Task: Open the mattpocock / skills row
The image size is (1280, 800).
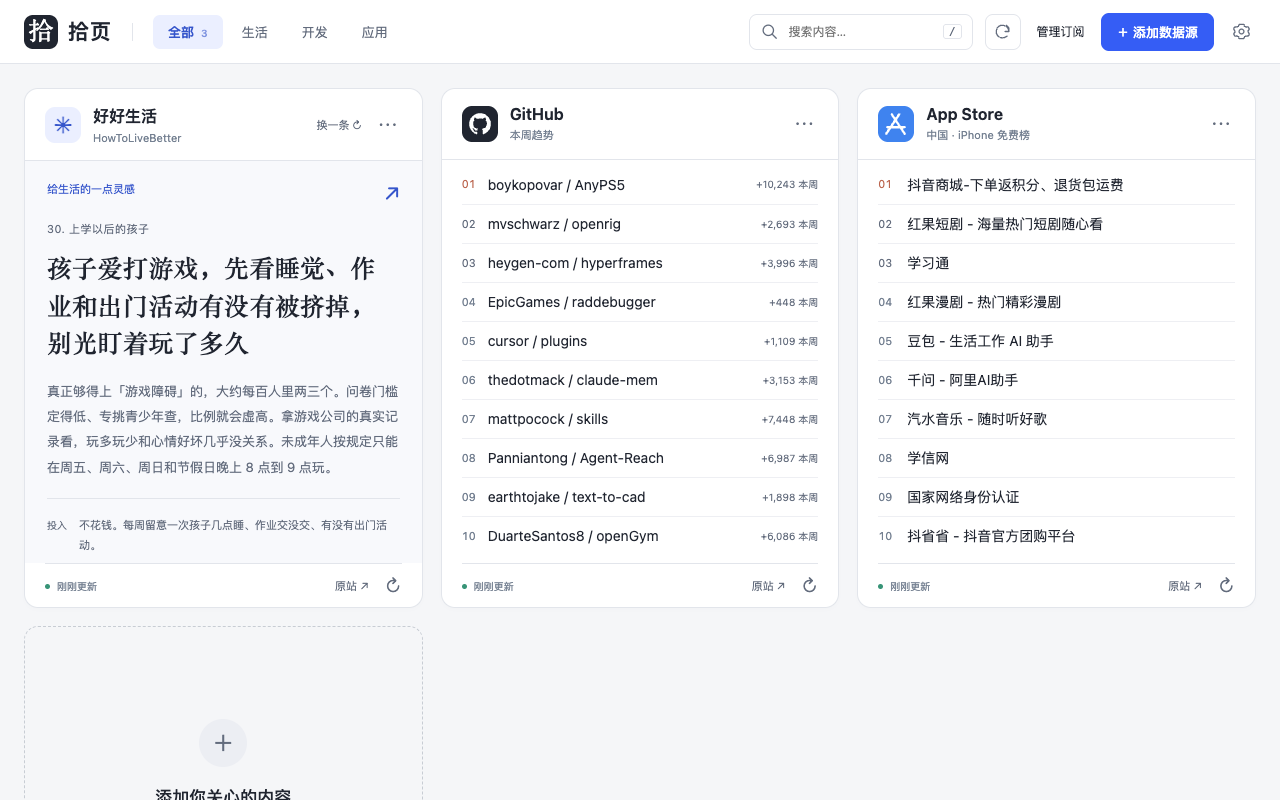Action: coord(640,419)
